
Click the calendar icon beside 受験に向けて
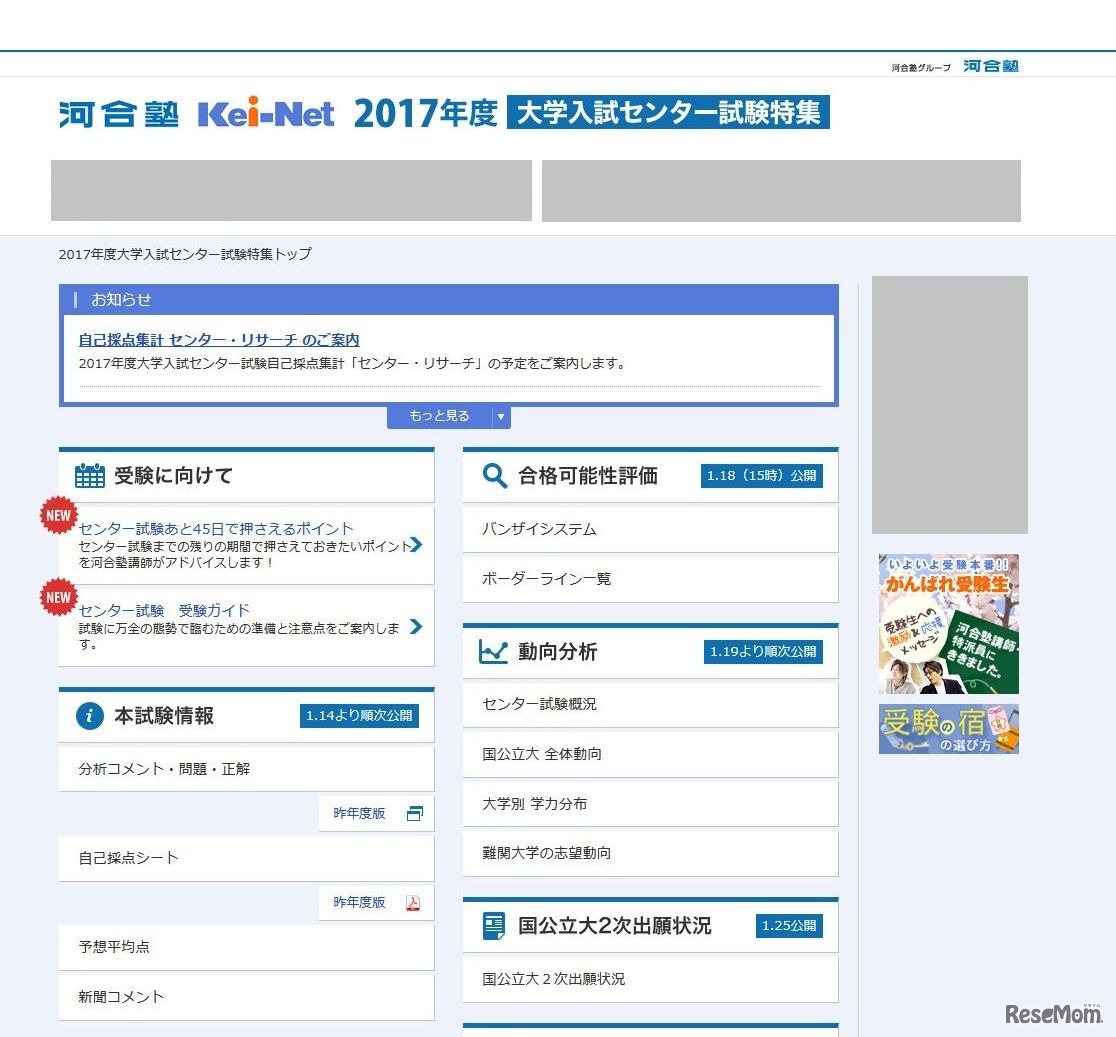89,476
